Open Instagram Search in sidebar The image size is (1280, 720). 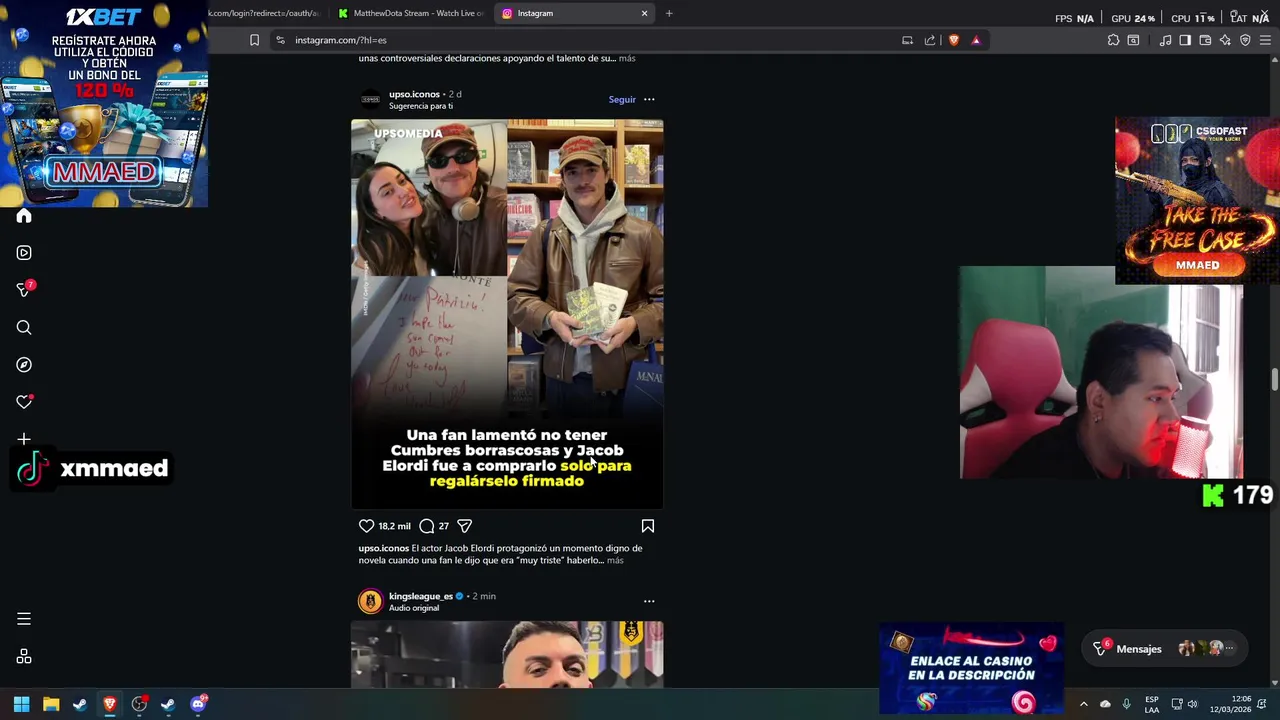pyautogui.click(x=24, y=328)
